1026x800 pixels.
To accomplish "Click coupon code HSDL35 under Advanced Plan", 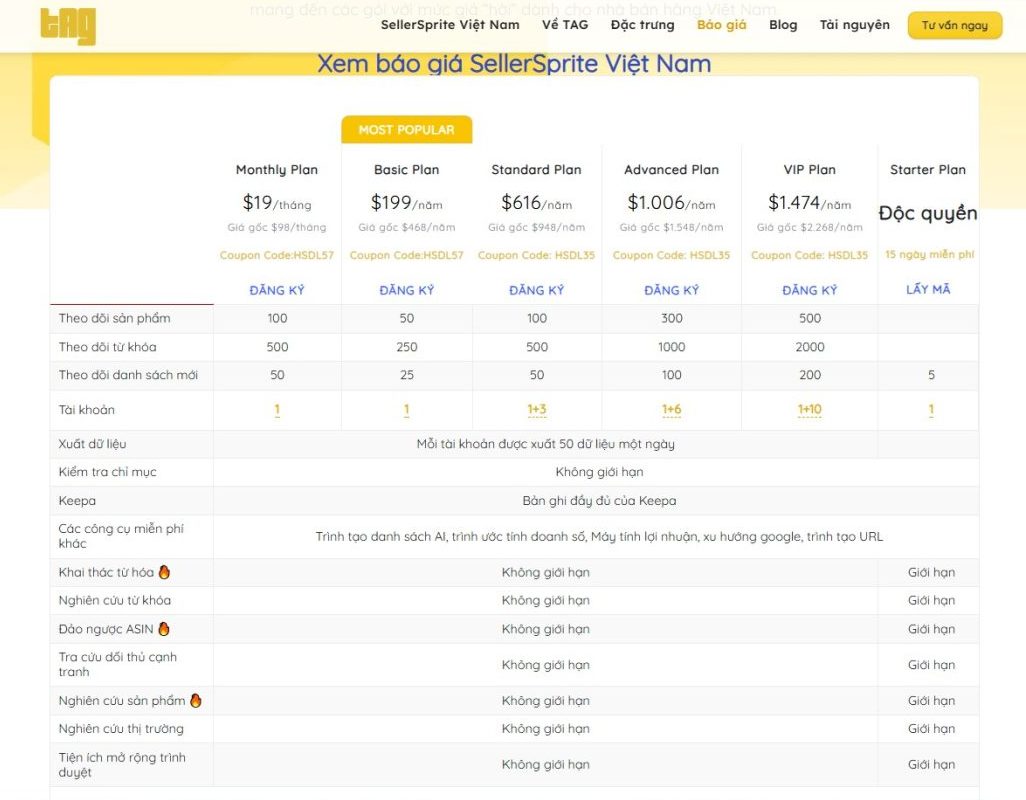I will coord(671,255).
